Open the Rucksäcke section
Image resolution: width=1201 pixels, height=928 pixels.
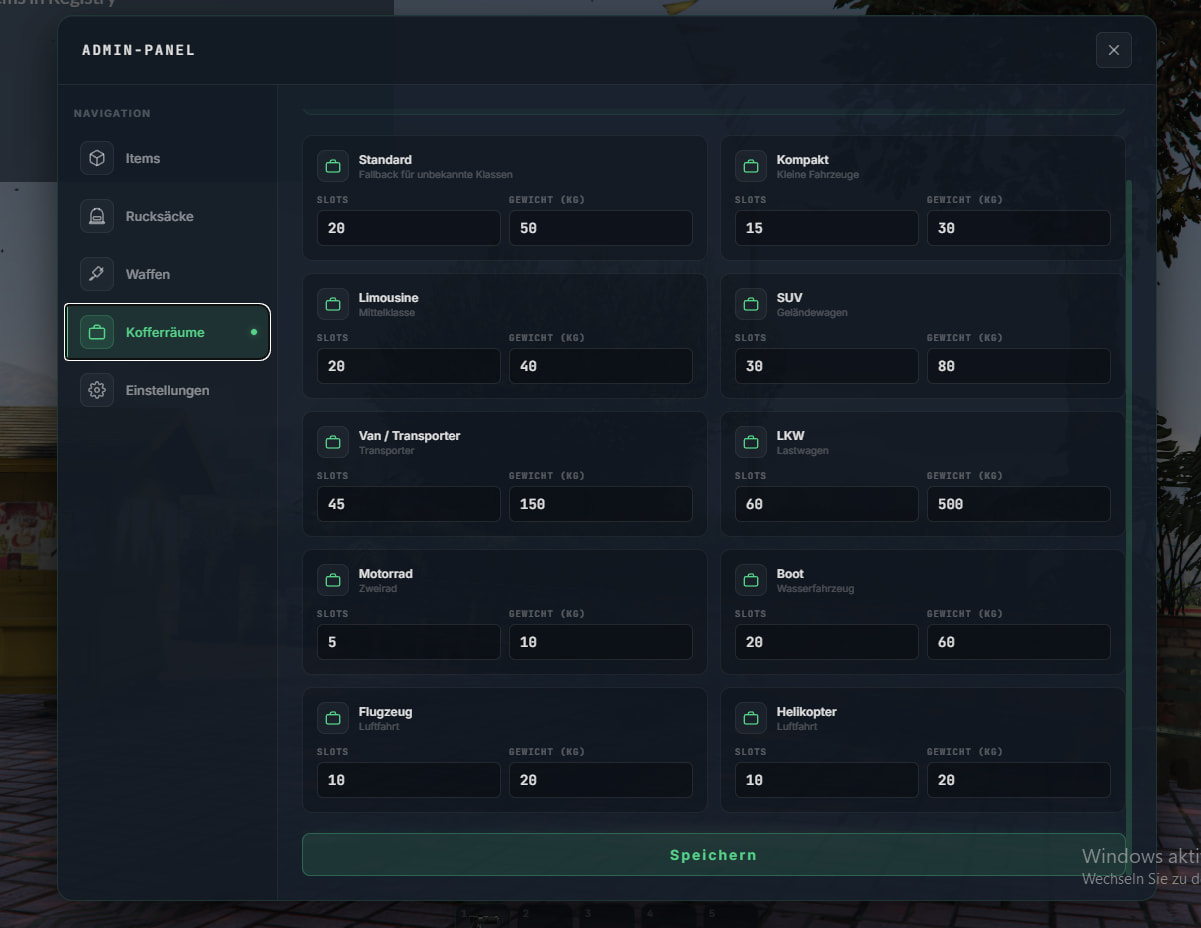coord(168,216)
